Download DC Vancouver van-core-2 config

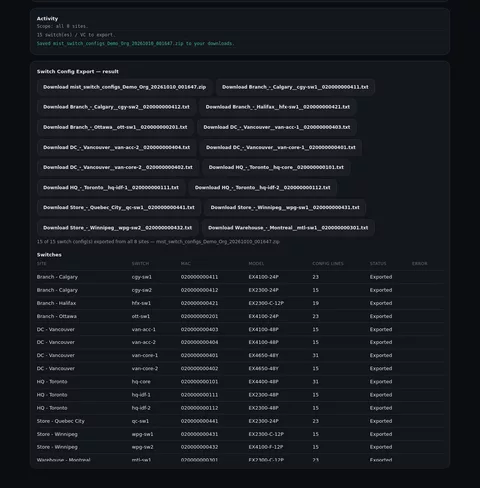[x=118, y=167]
